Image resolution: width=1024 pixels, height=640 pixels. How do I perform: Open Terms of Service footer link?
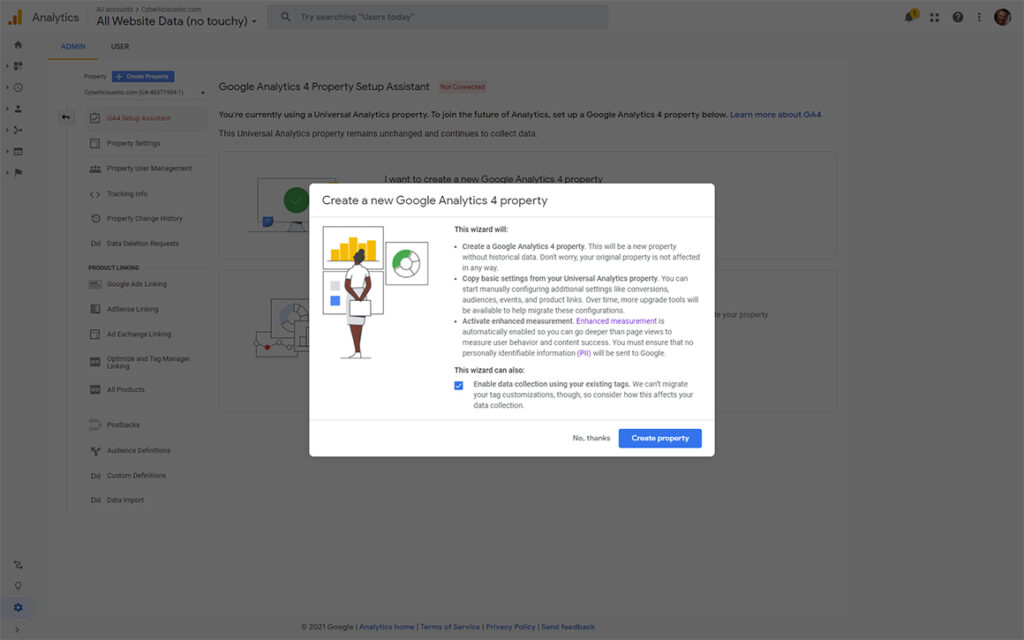(450, 627)
